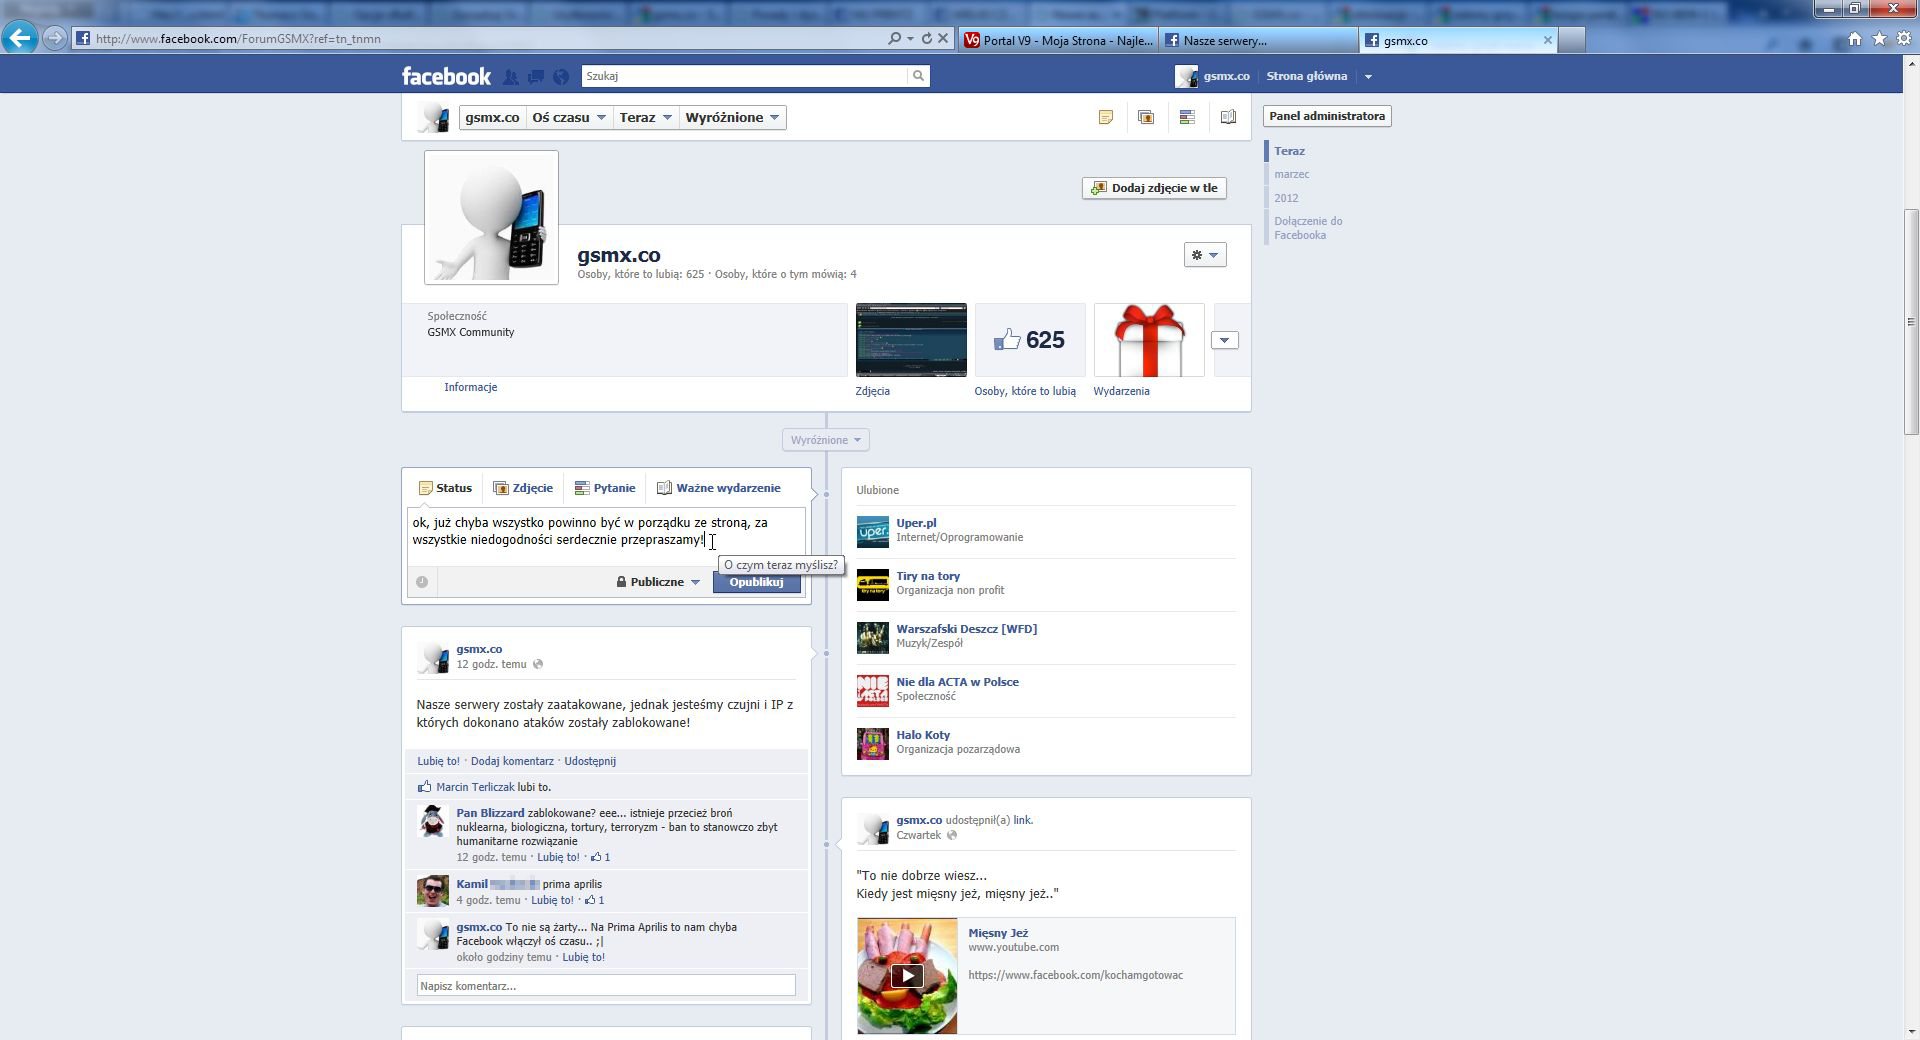Switch to the Zdjęcie composer tab

click(x=523, y=488)
